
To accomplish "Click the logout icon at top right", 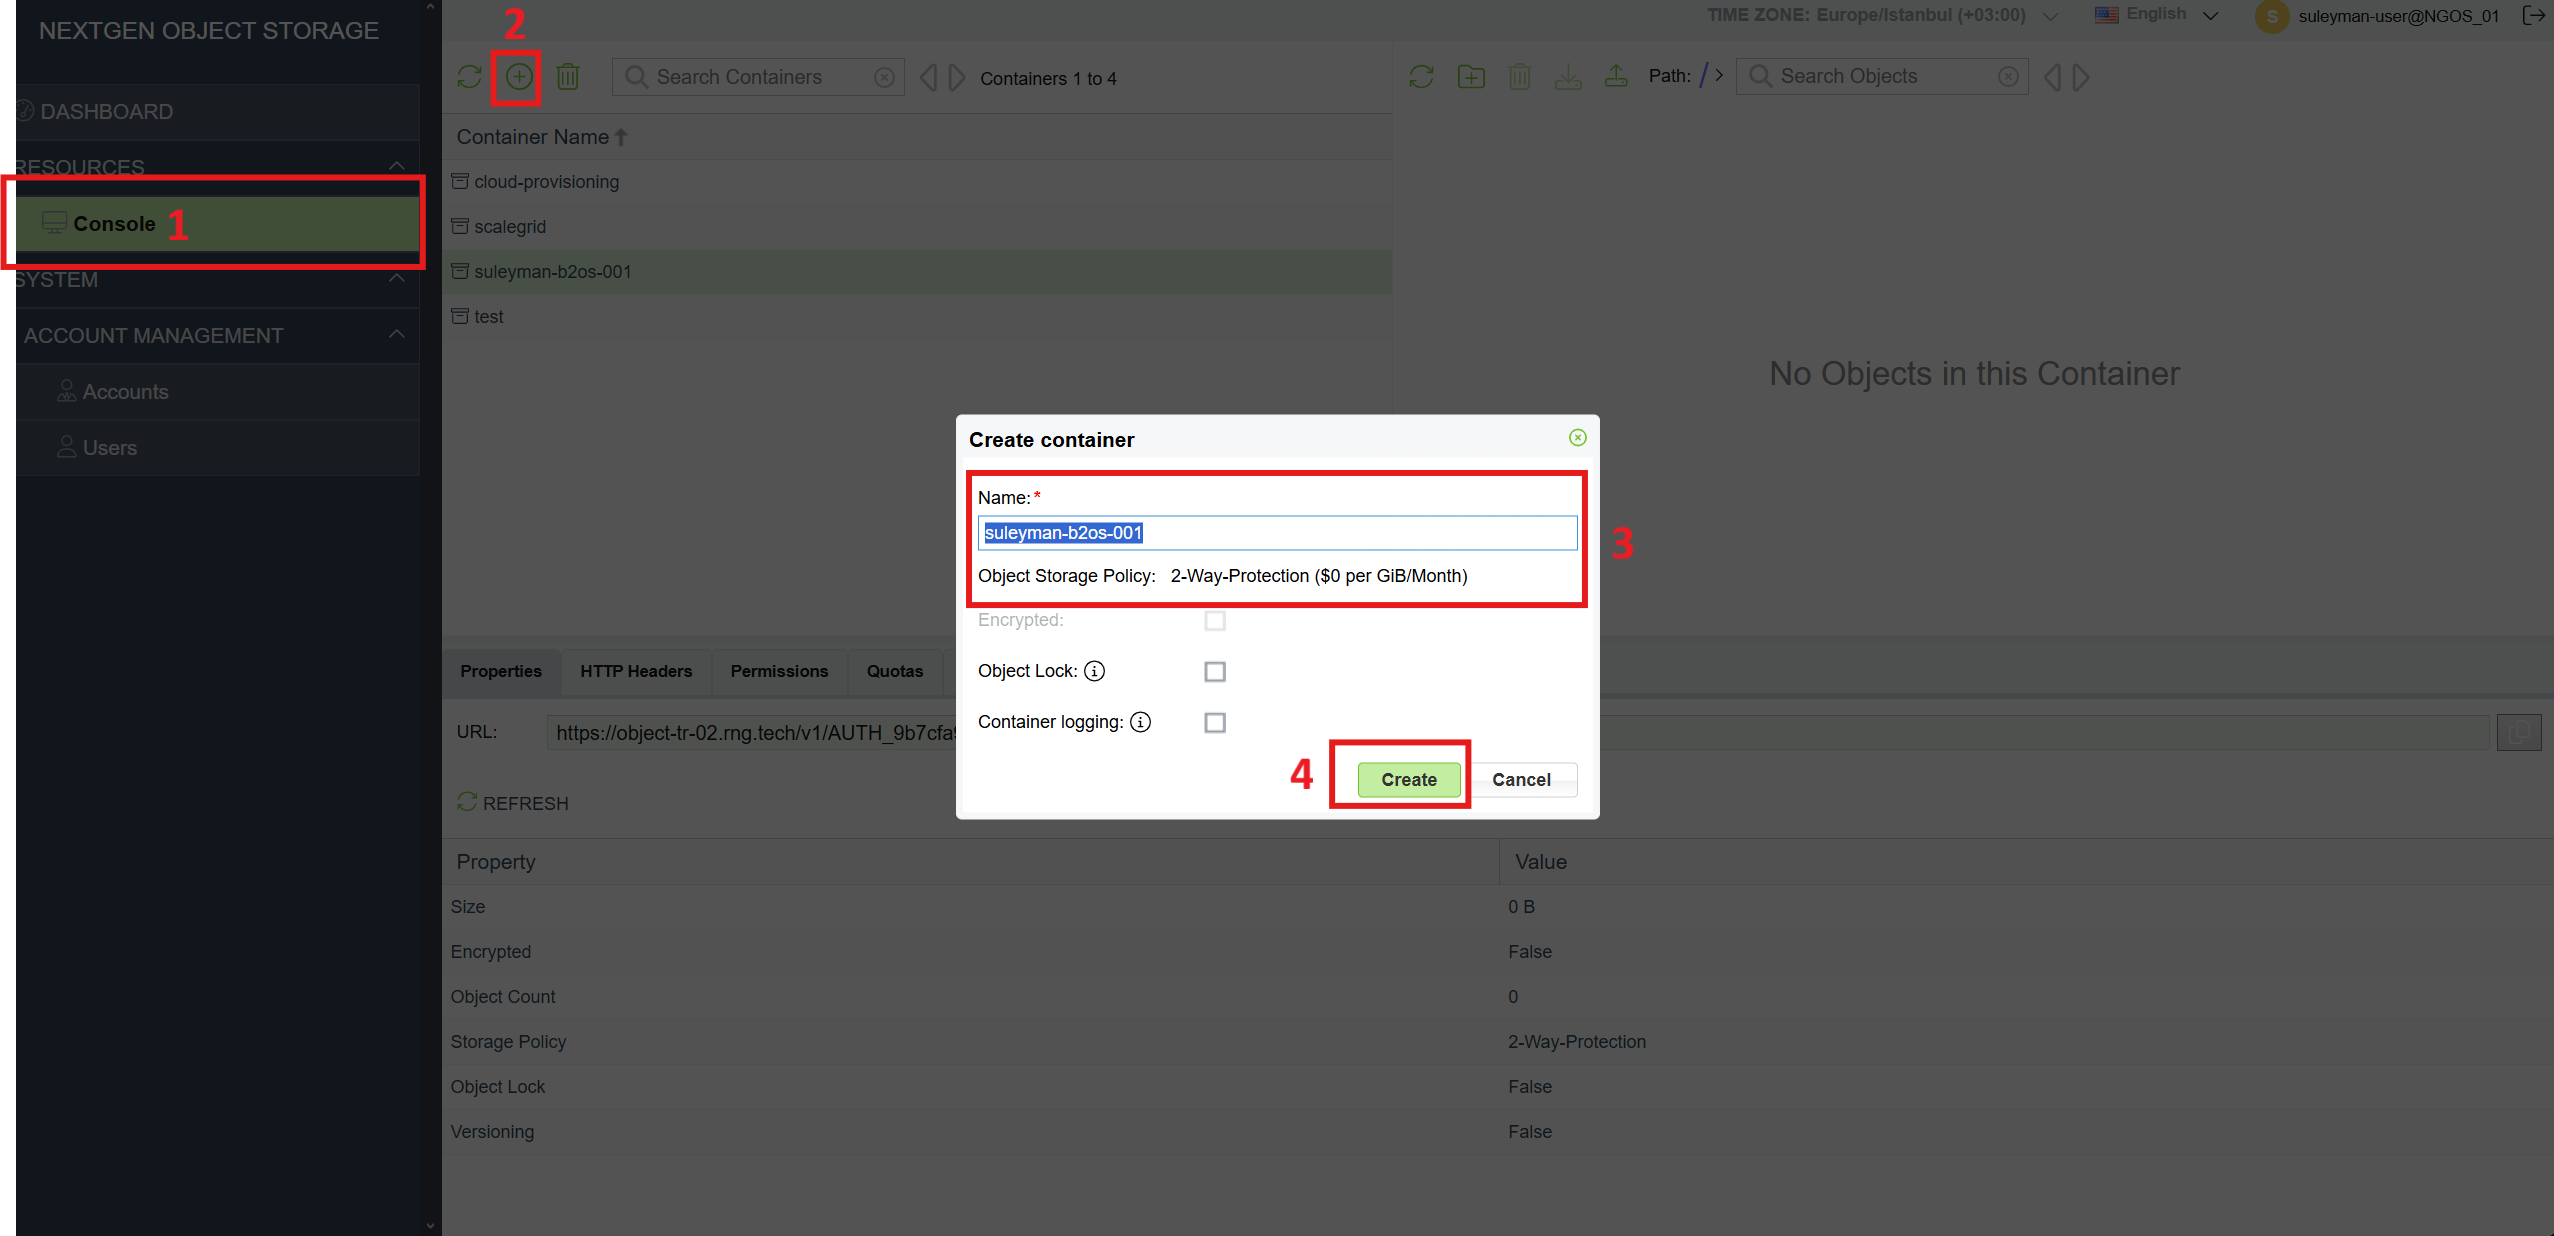I will [x=2533, y=15].
